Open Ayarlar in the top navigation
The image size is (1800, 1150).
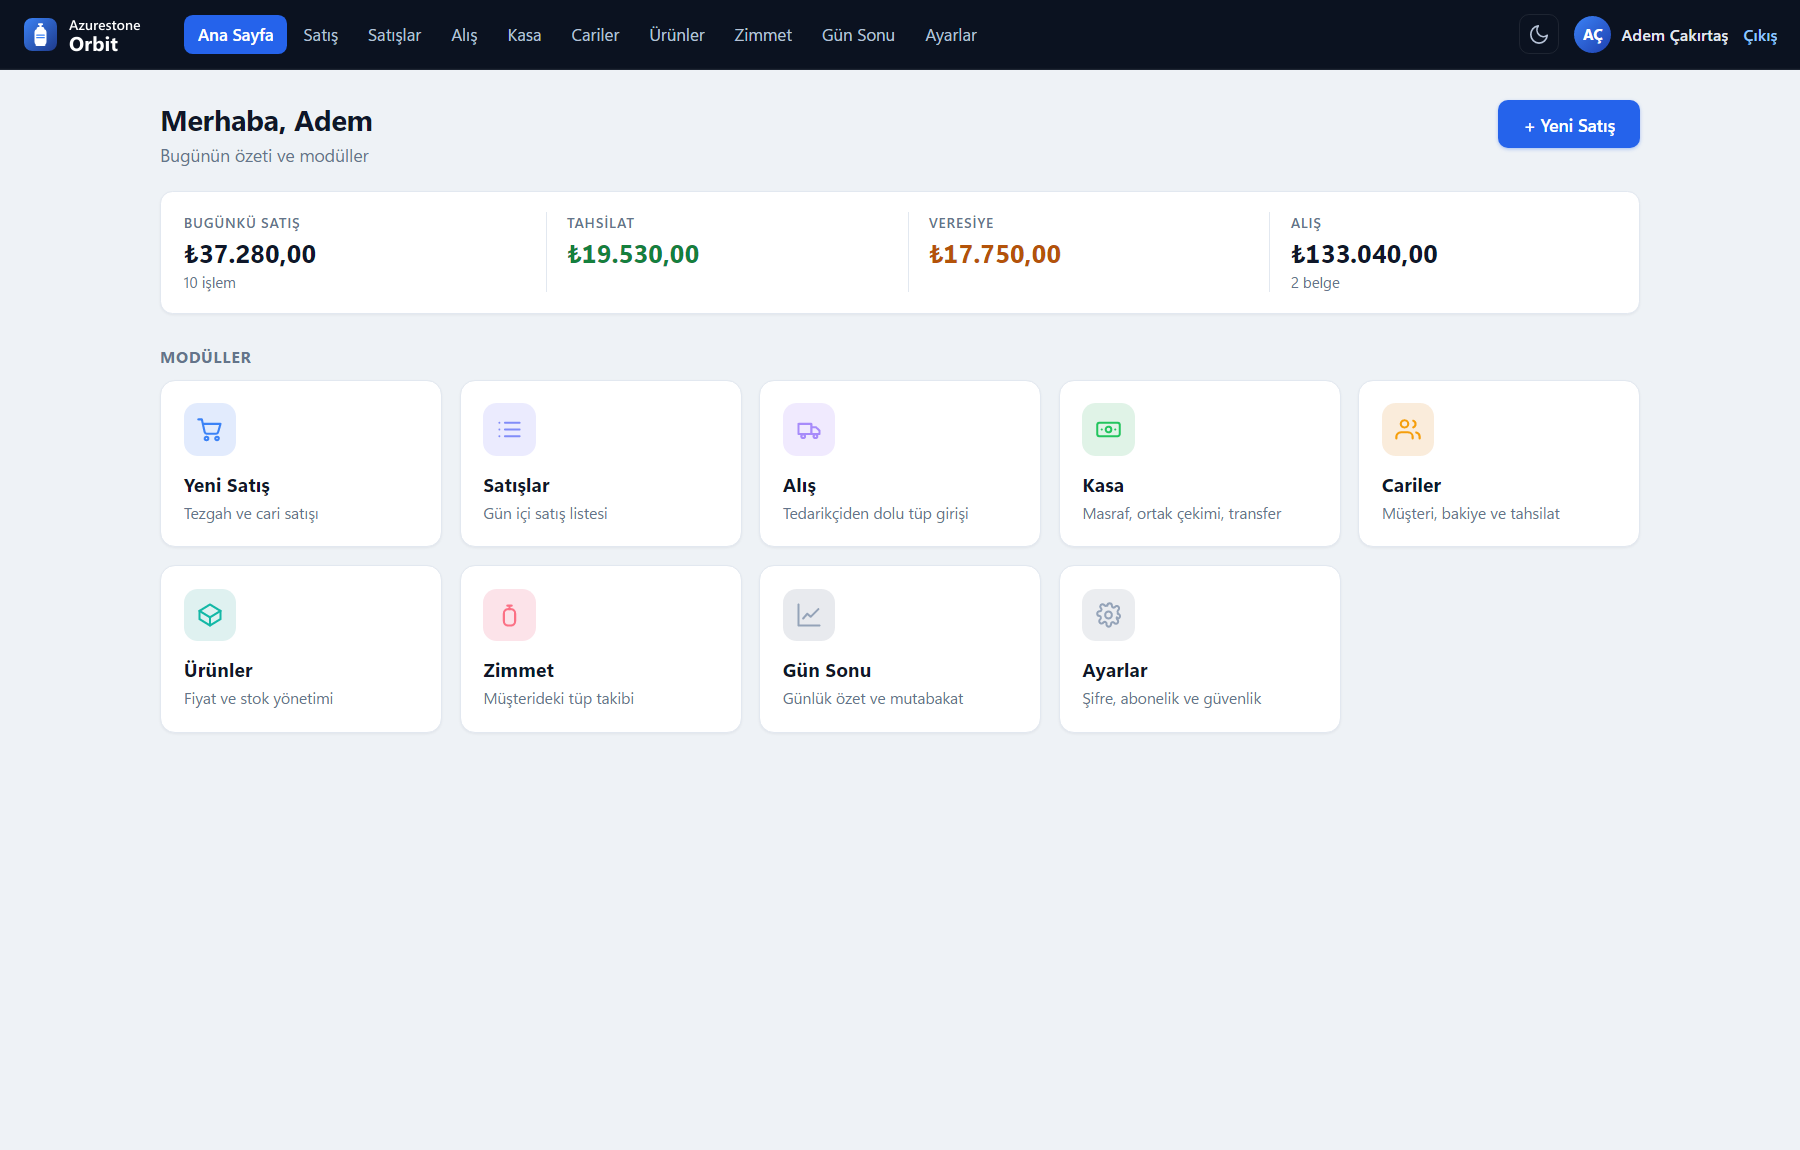pyautogui.click(x=951, y=35)
